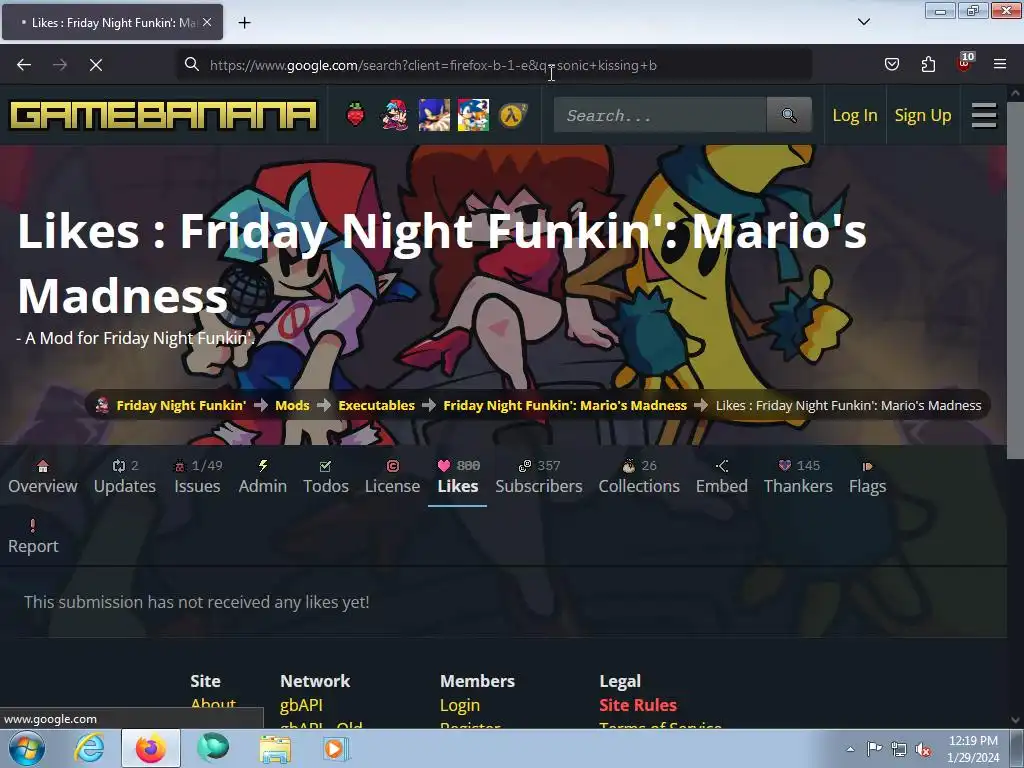This screenshot has width=1024, height=768.
Task: Click Sign Up link
Action: [922, 116]
